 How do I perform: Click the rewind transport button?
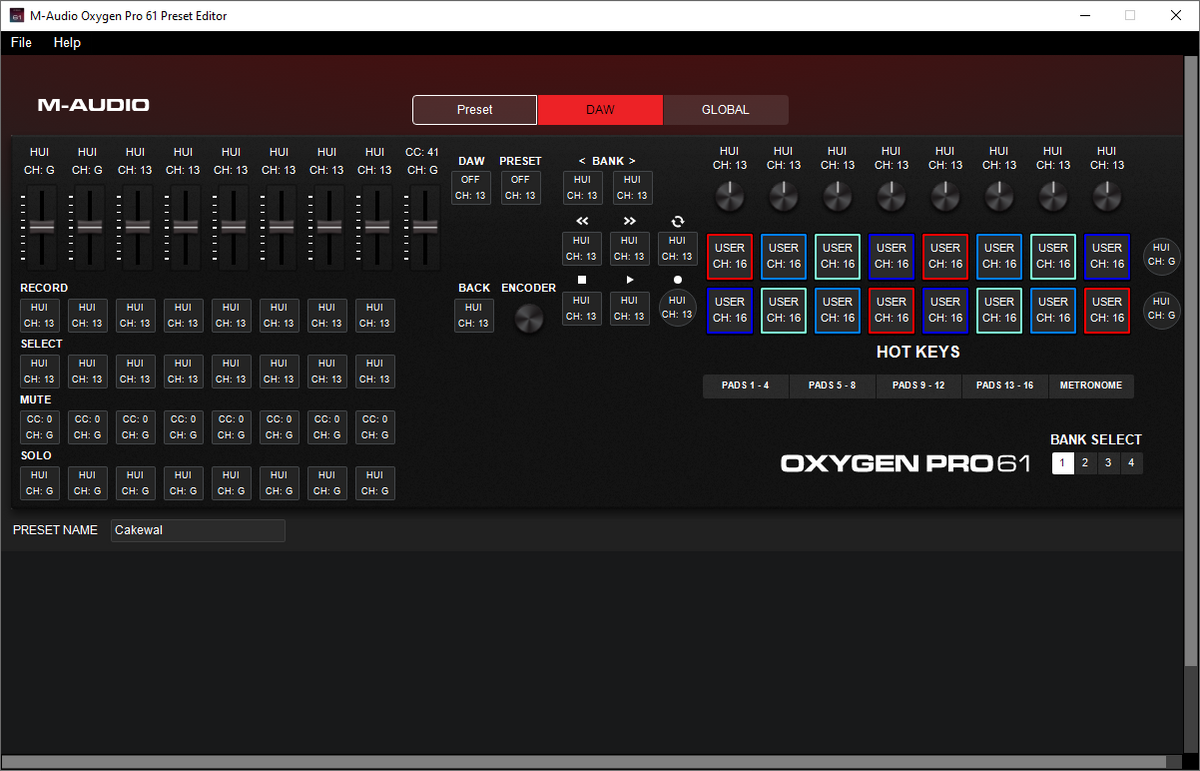click(582, 248)
